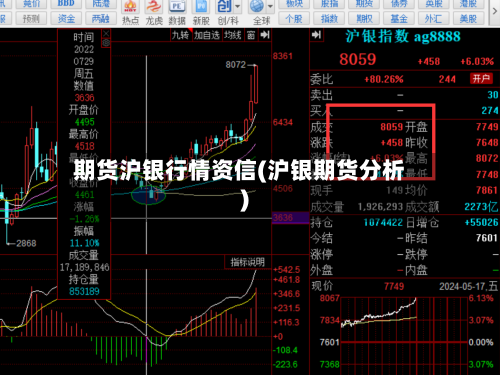Click the 振幅 11.10% value in info box
Screen dimensions: 500x375
click(x=84, y=243)
